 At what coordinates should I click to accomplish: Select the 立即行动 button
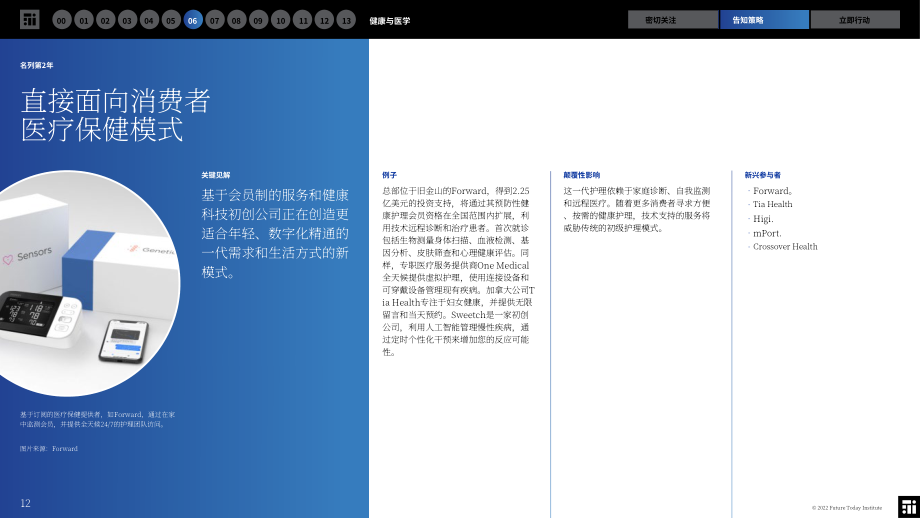tap(855, 19)
